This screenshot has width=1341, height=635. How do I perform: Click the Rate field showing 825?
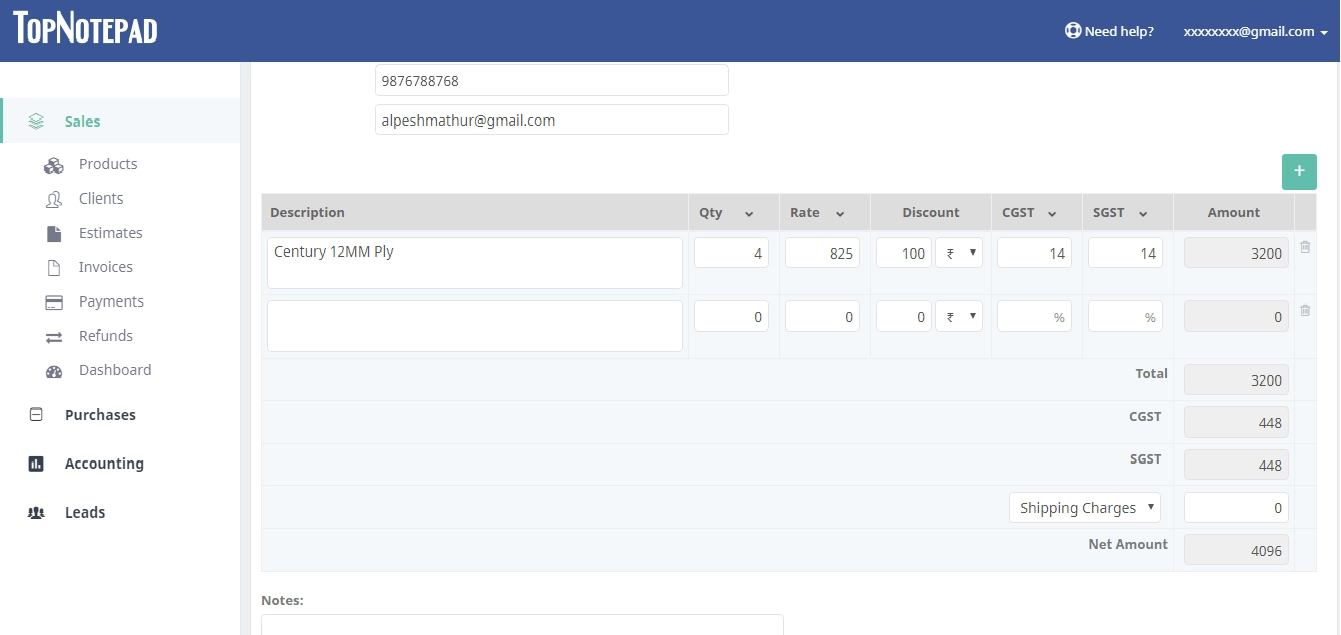(822, 253)
